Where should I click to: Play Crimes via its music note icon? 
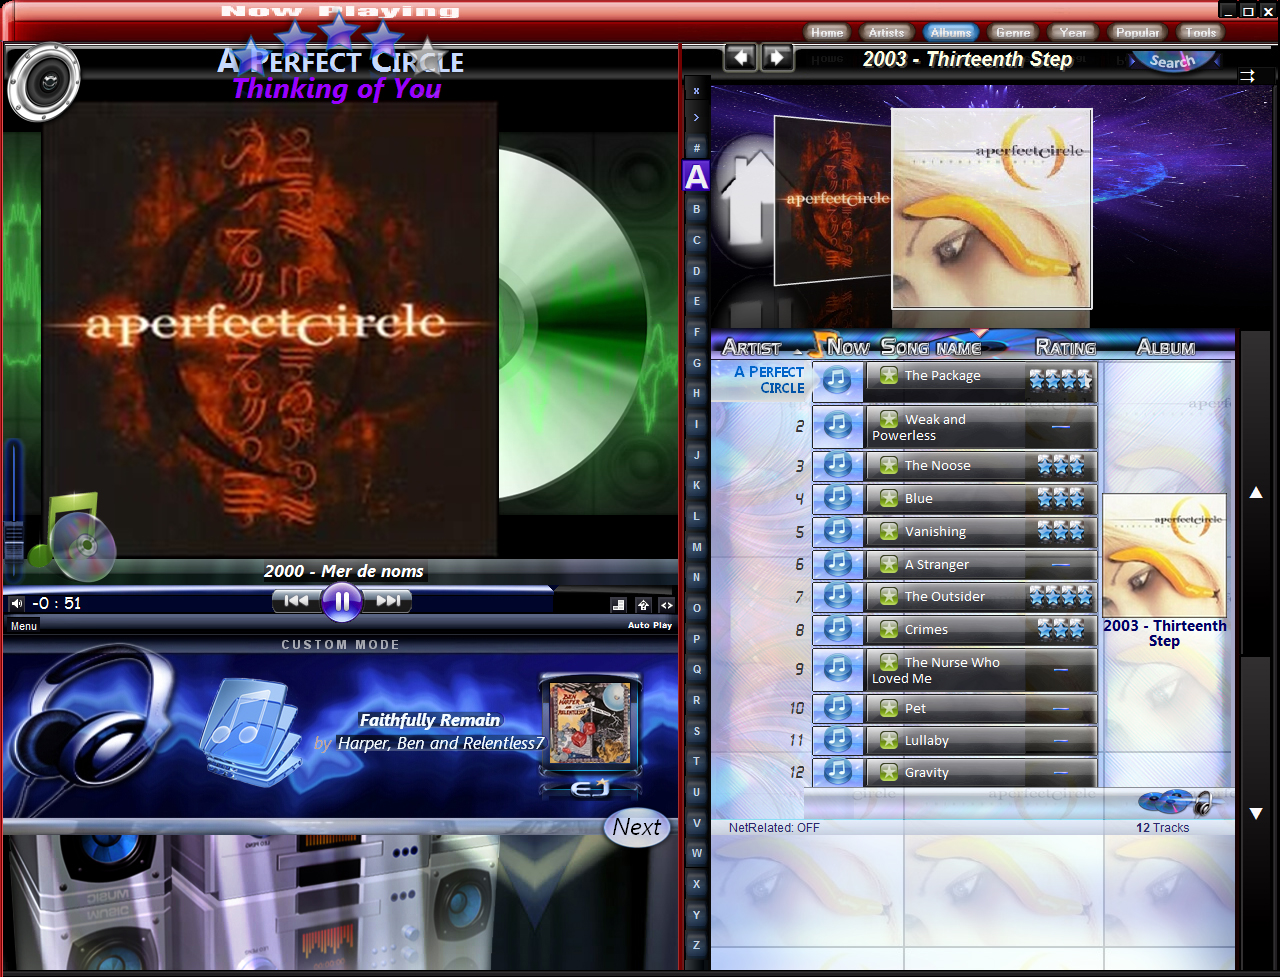[838, 630]
